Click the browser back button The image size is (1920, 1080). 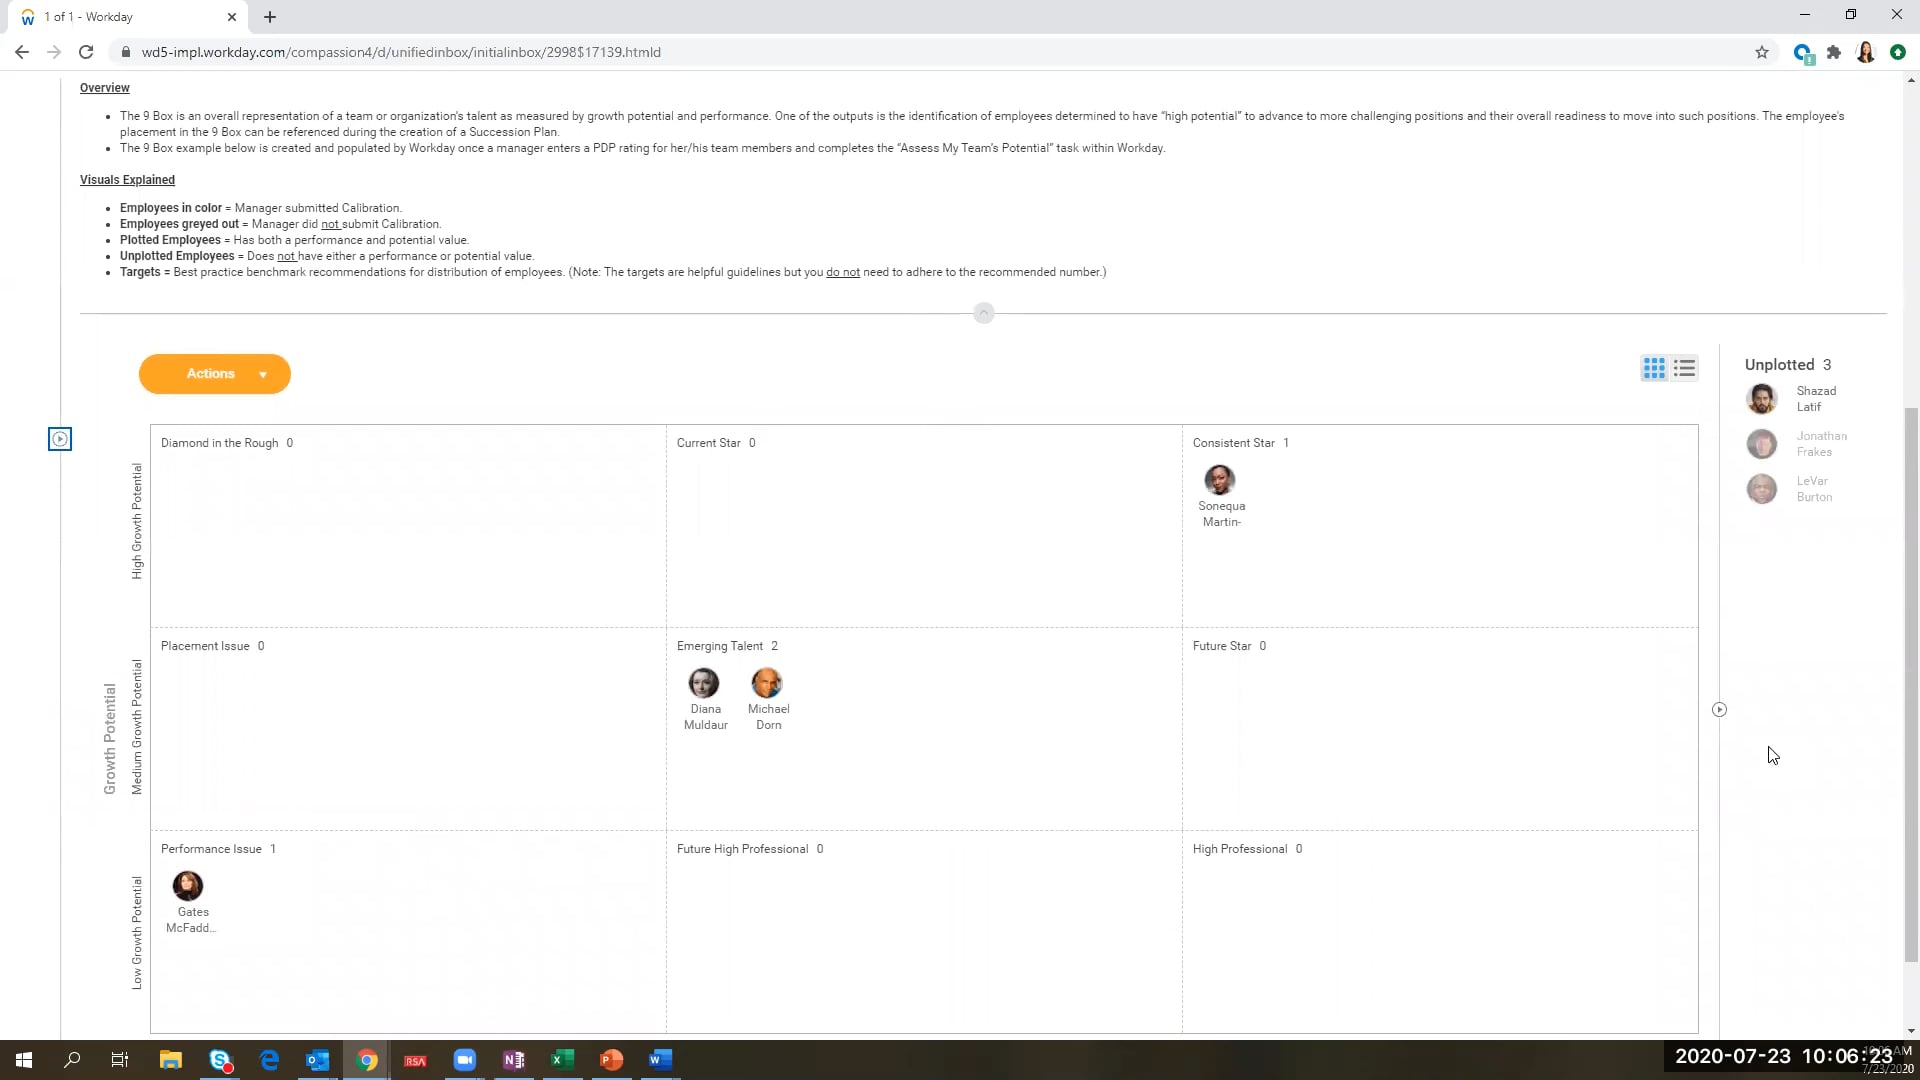[21, 52]
